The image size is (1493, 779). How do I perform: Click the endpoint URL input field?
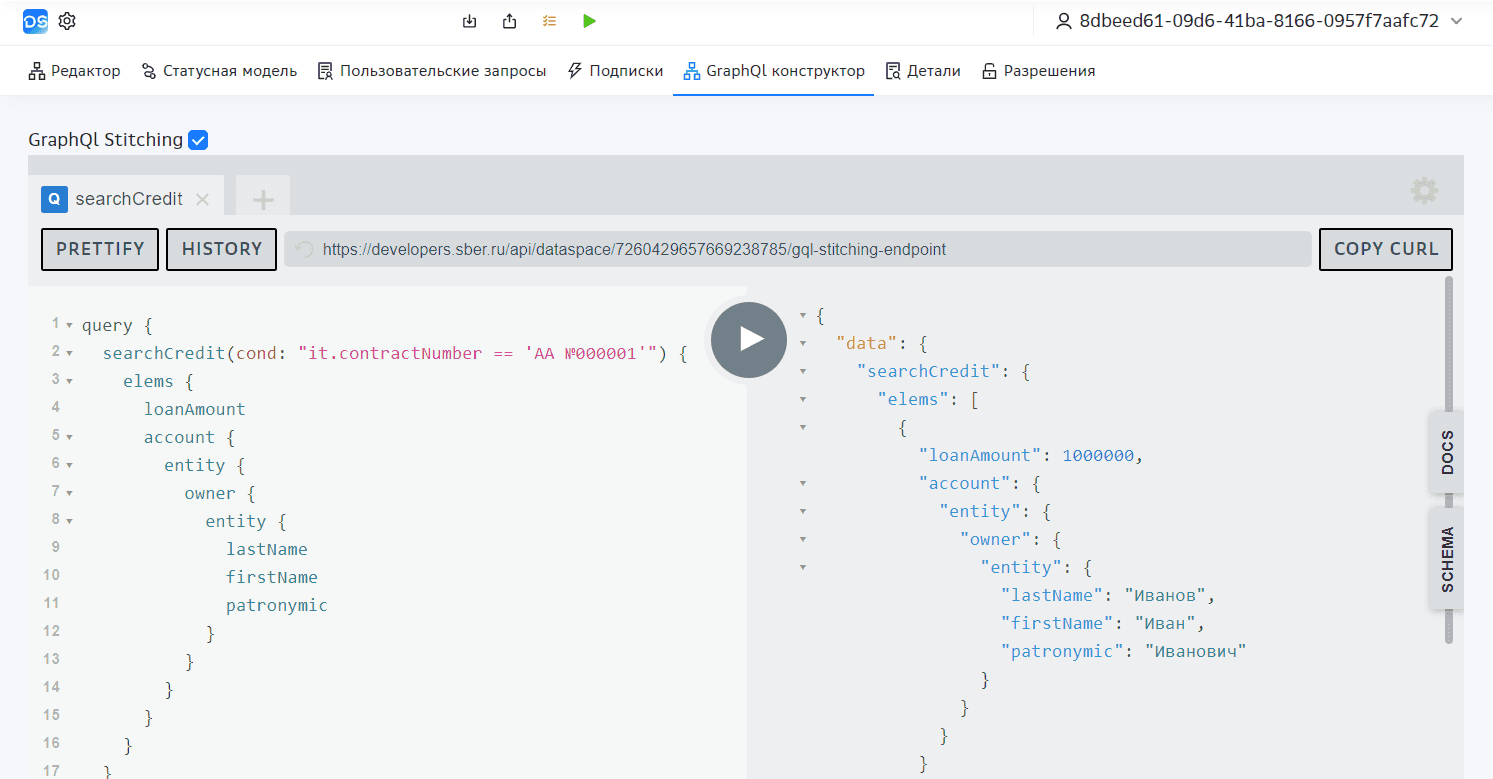click(798, 249)
